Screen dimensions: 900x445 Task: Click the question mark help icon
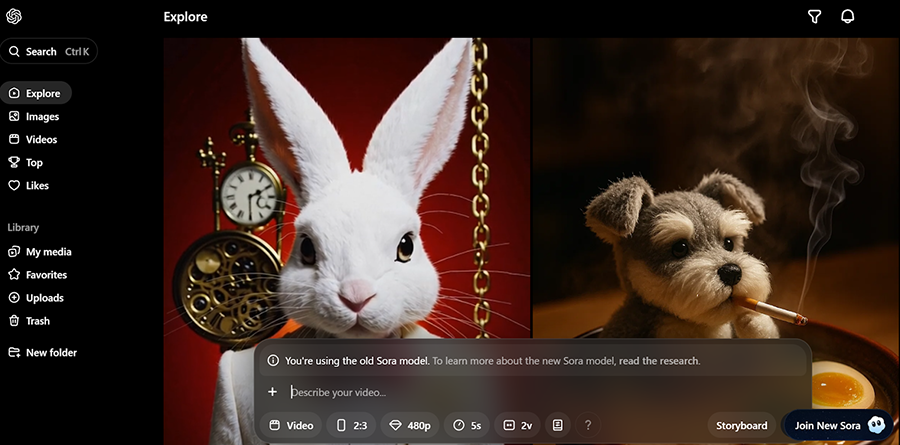coord(588,425)
